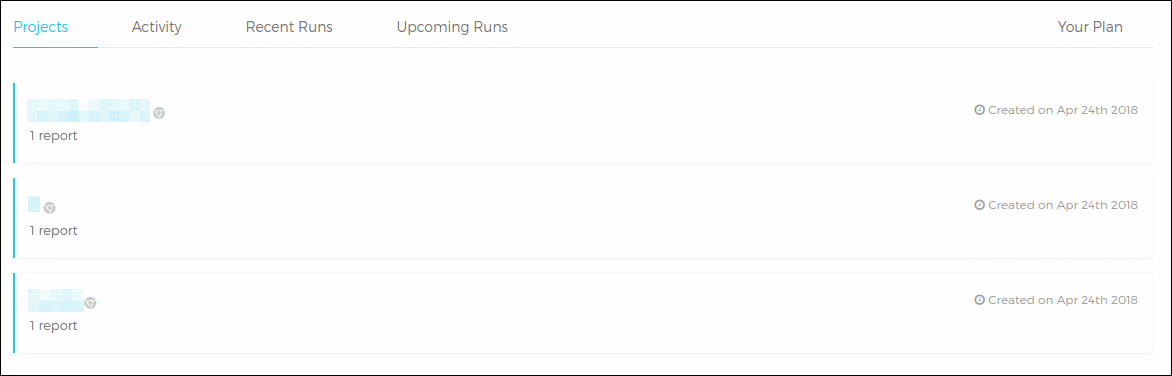Open the third project's blurred name link
1172x376 pixels.
point(55,301)
